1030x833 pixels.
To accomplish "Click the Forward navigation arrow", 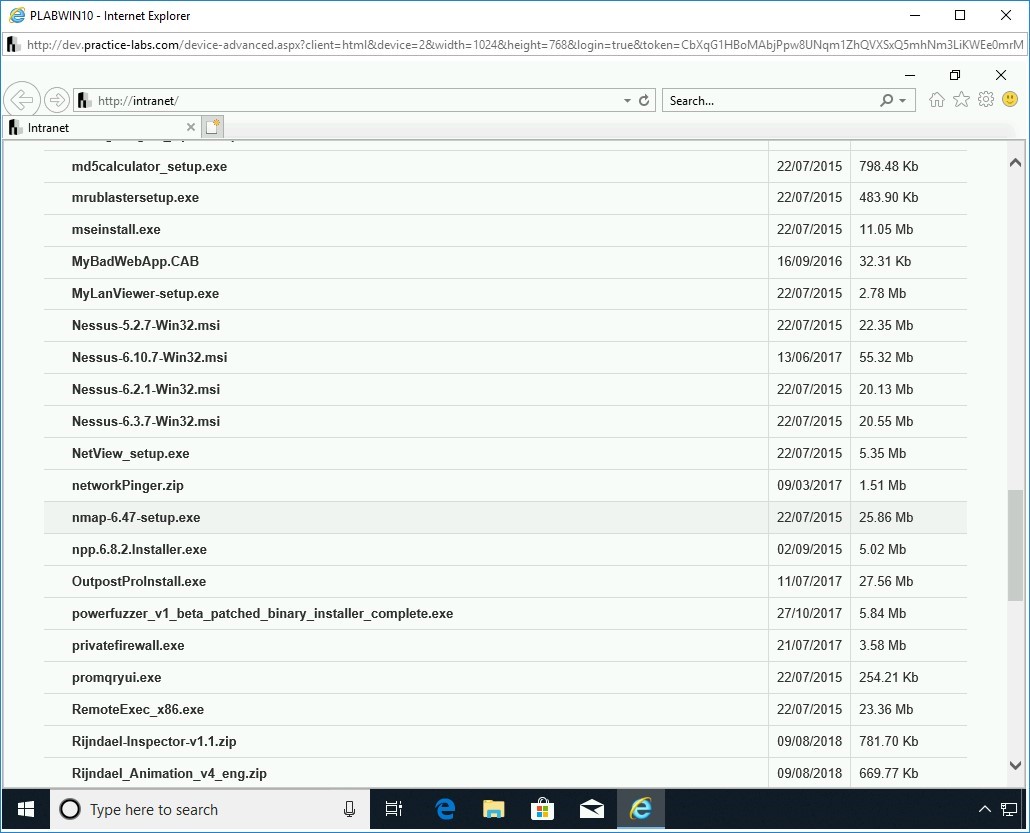I will click(57, 99).
